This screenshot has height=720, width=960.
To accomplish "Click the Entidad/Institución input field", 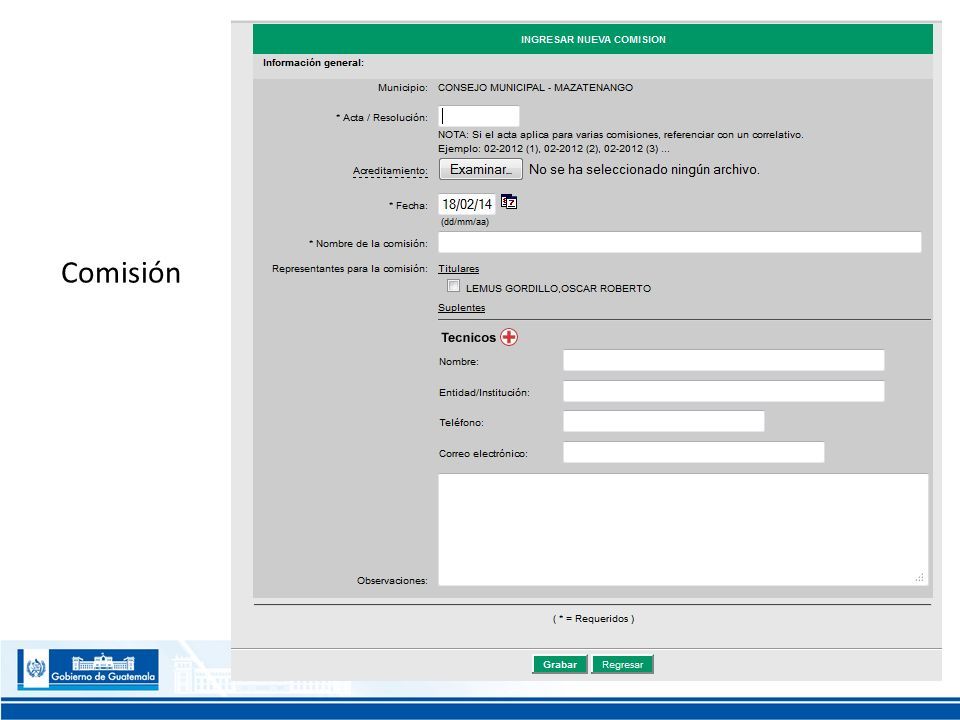I will [724, 391].
